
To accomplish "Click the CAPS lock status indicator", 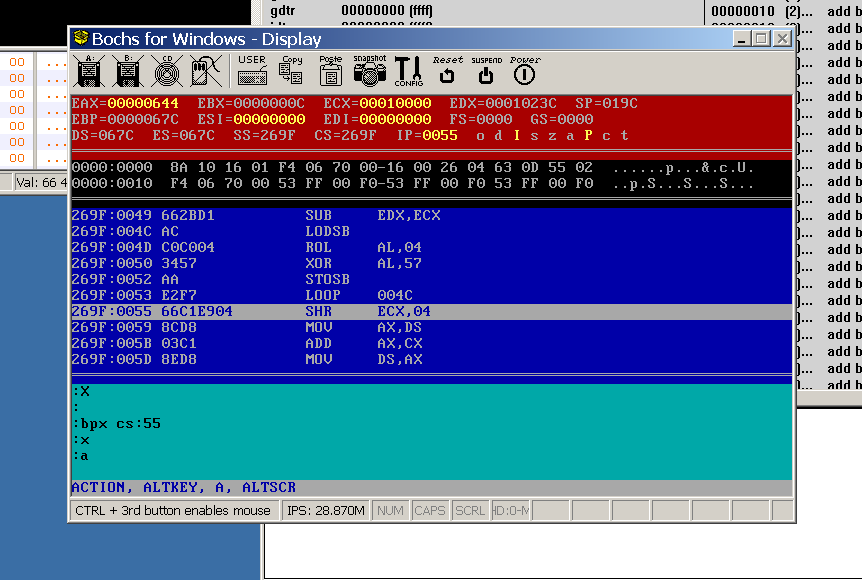I will 430,511.
